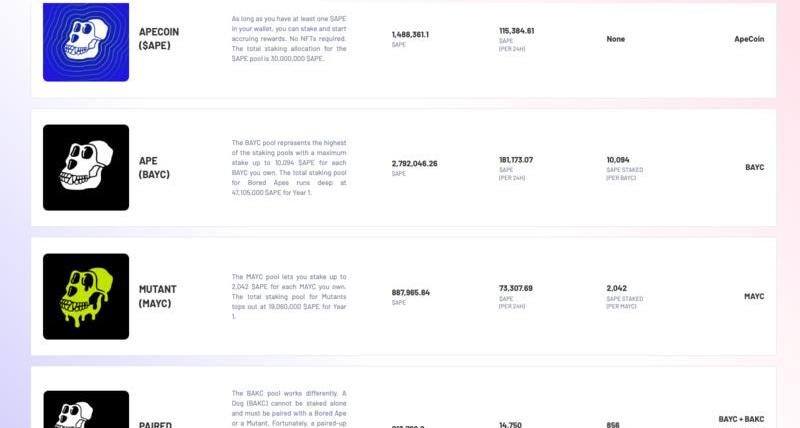The height and width of the screenshot is (428, 800).
Task: Click the ApeCoin pool description text
Action: pos(289,39)
